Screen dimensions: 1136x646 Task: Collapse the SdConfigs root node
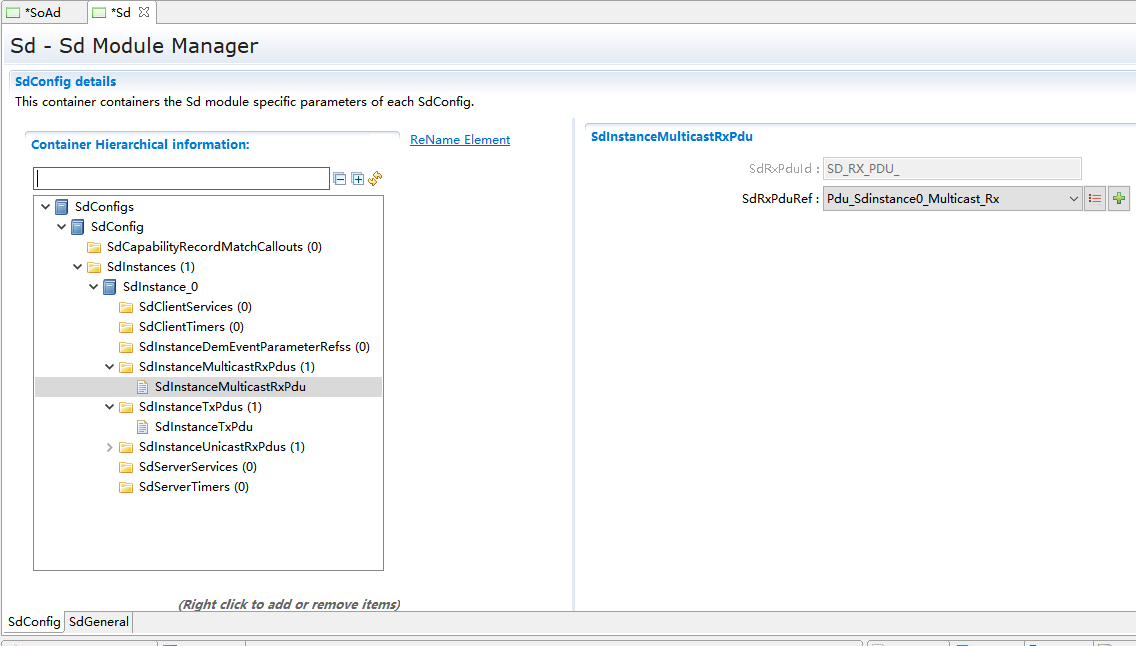(x=45, y=207)
